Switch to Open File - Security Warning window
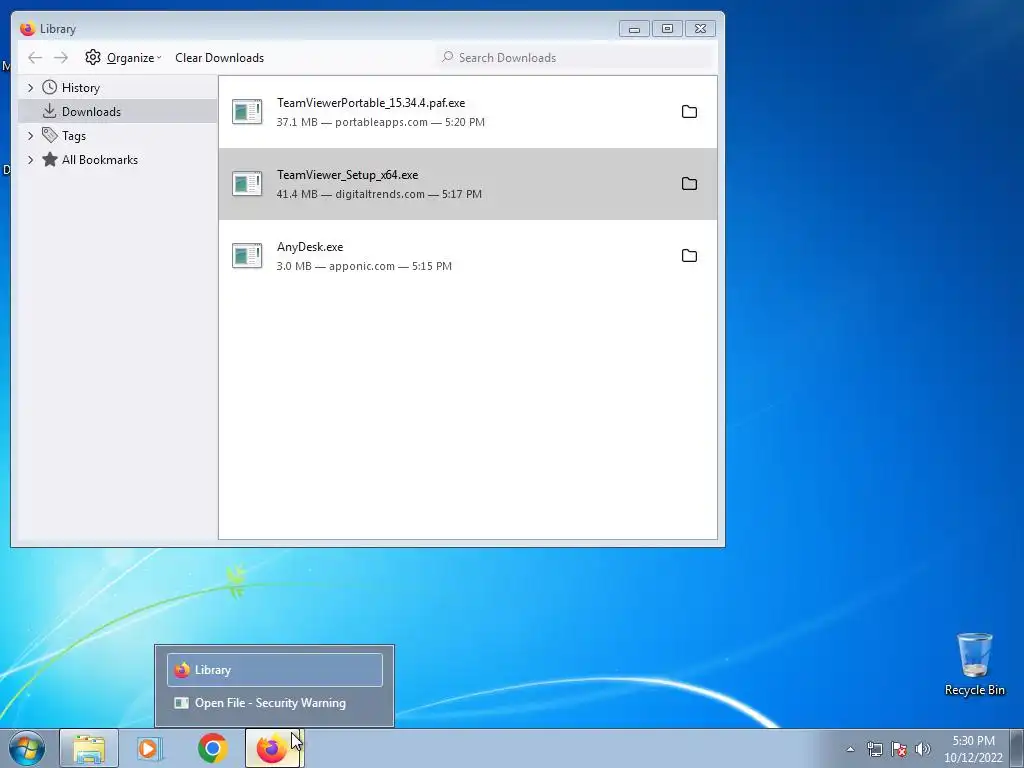Screen dimensions: 1024x768 coord(274,703)
